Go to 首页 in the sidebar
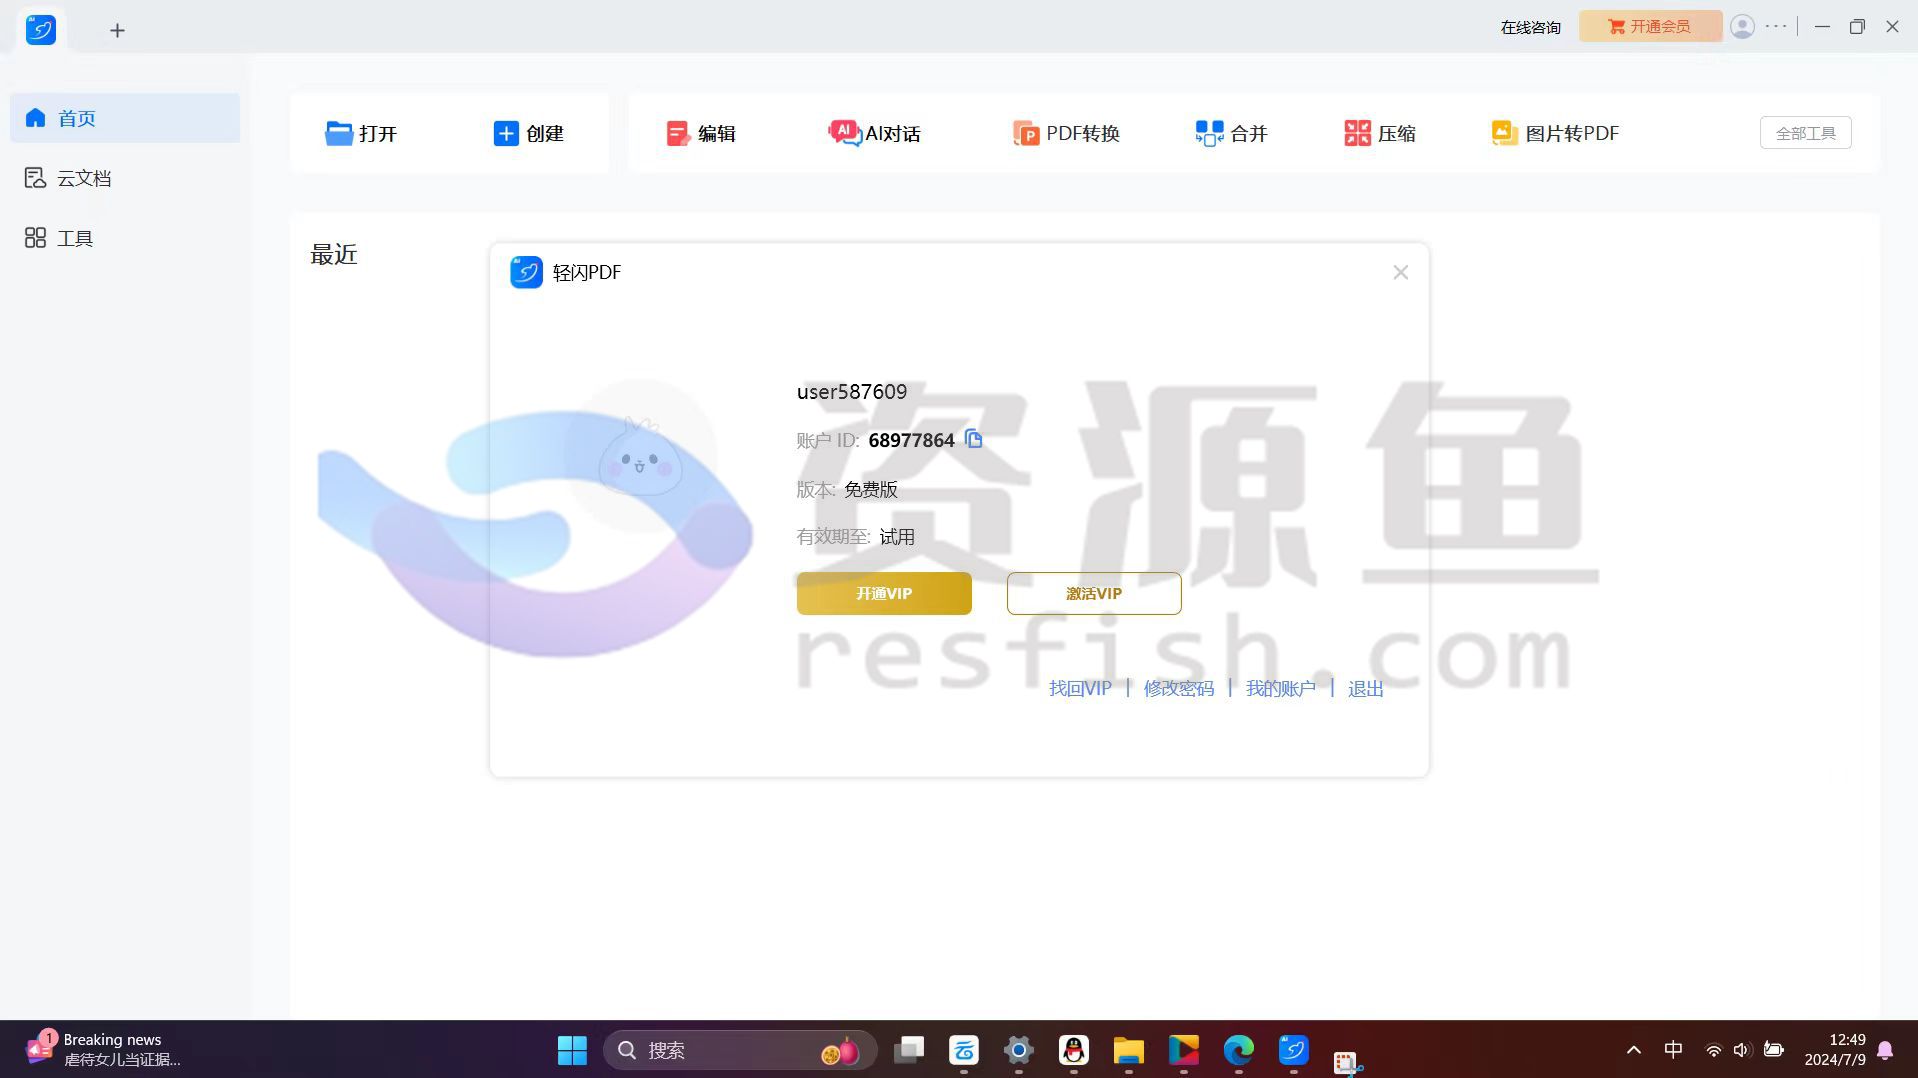Viewport: 1918px width, 1078px height. tap(125, 118)
